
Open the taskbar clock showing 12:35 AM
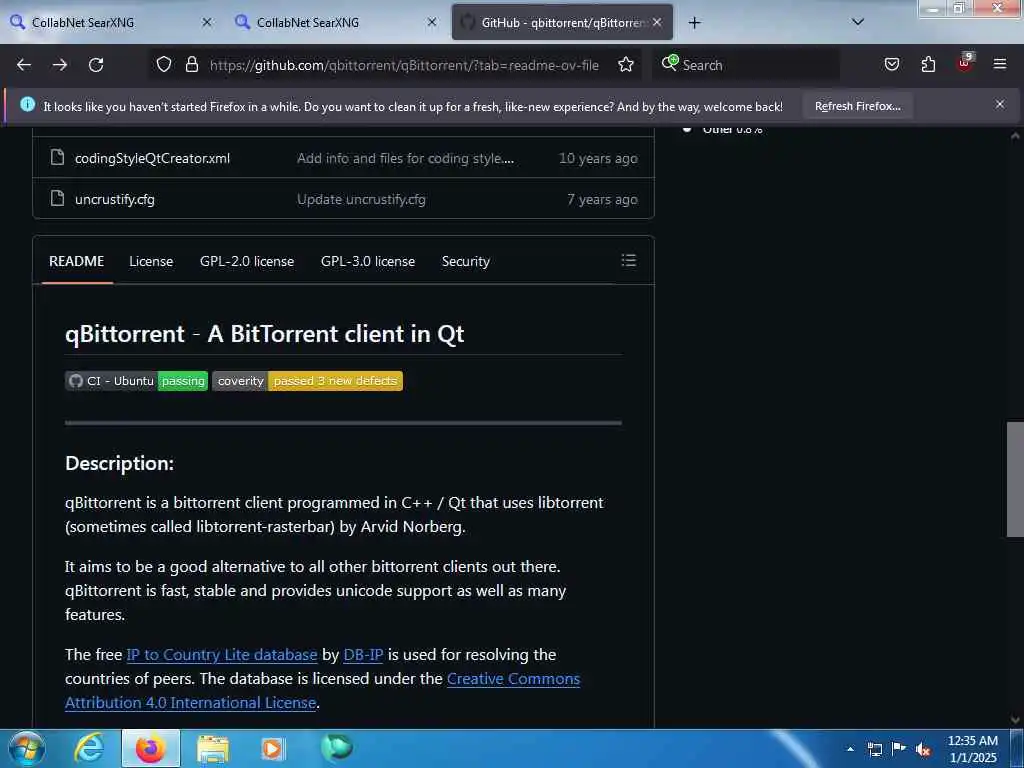click(972, 749)
